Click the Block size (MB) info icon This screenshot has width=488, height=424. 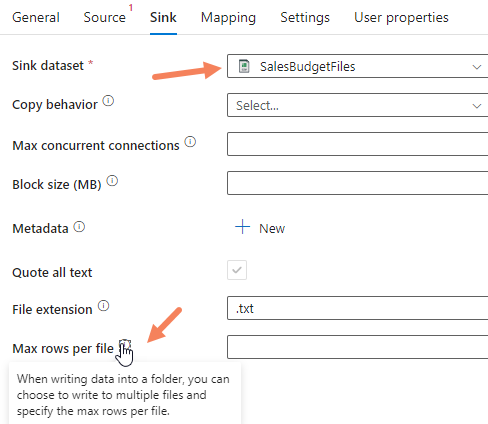(x=112, y=181)
